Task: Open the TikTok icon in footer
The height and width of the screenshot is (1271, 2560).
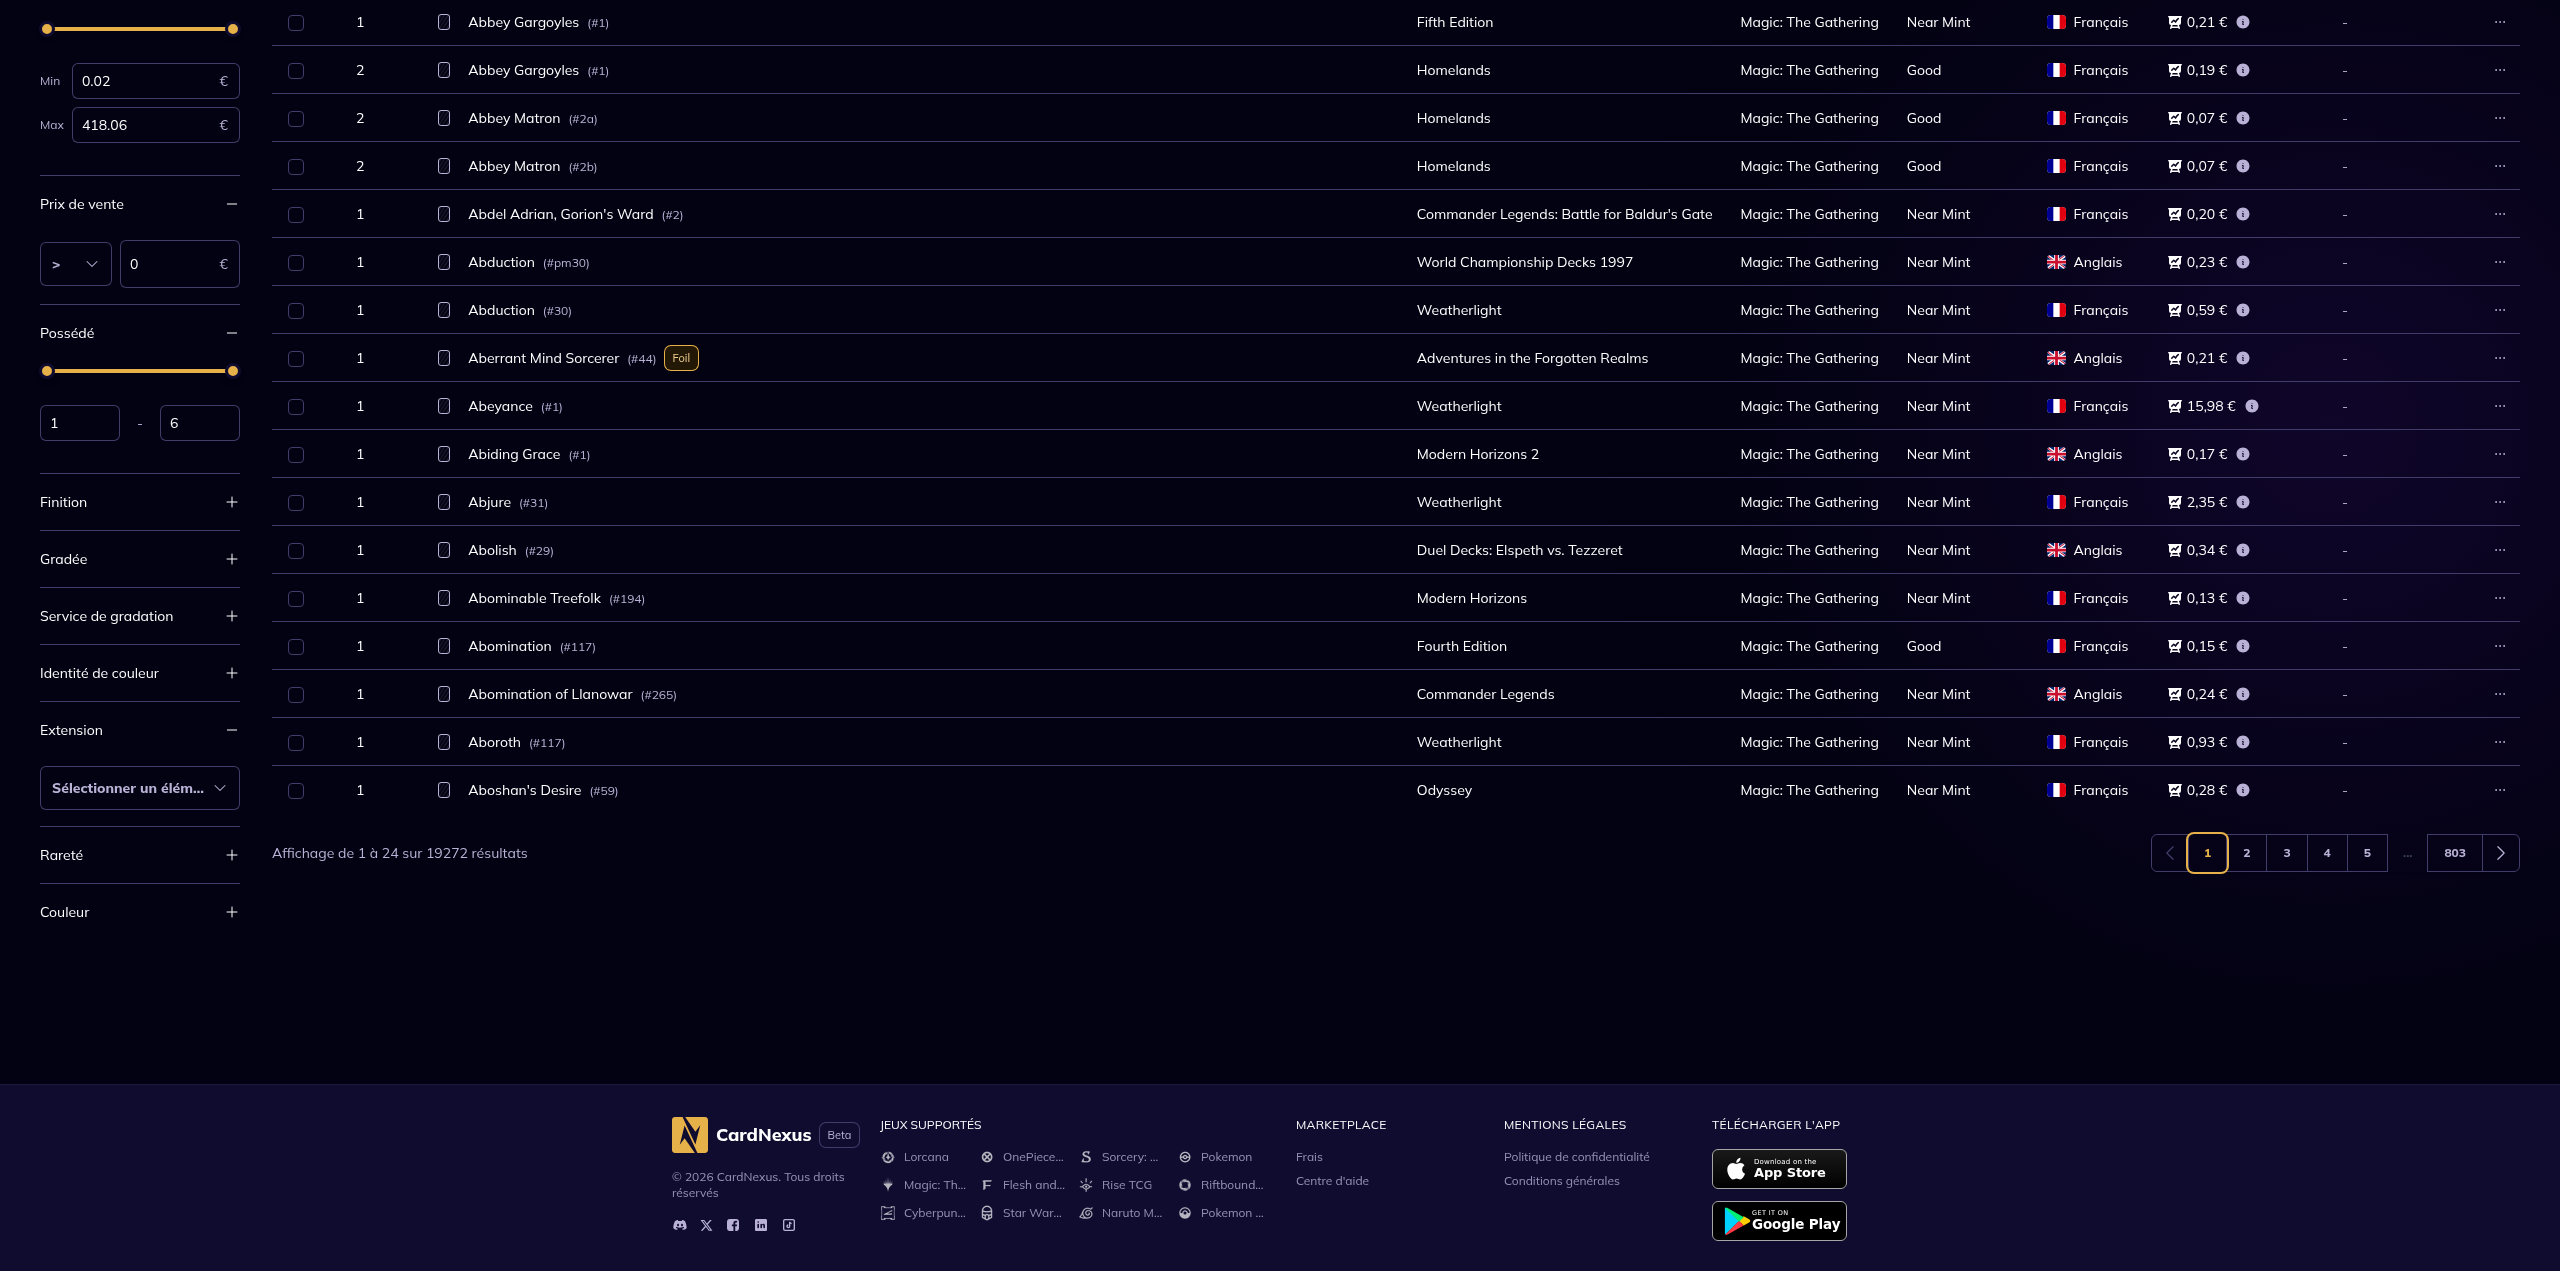Action: pos(789,1225)
